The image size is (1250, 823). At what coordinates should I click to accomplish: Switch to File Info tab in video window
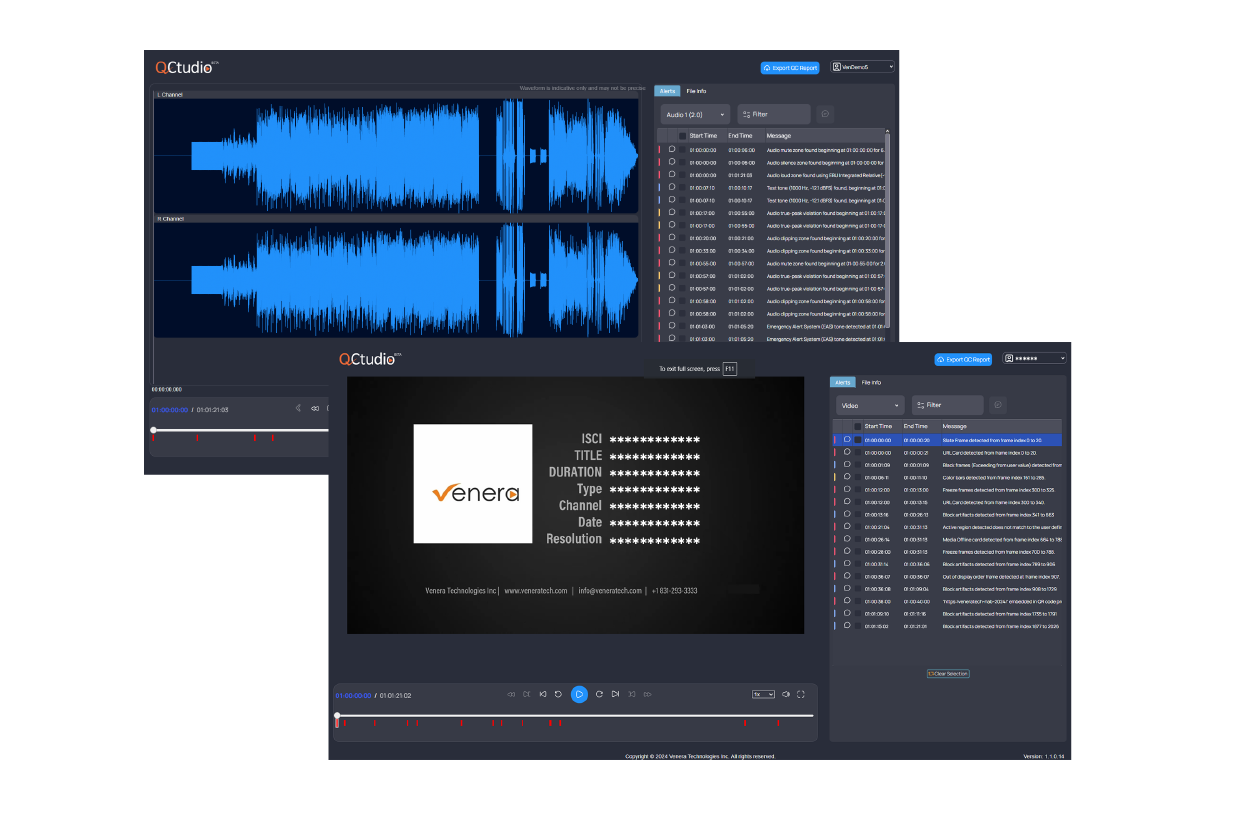click(872, 382)
